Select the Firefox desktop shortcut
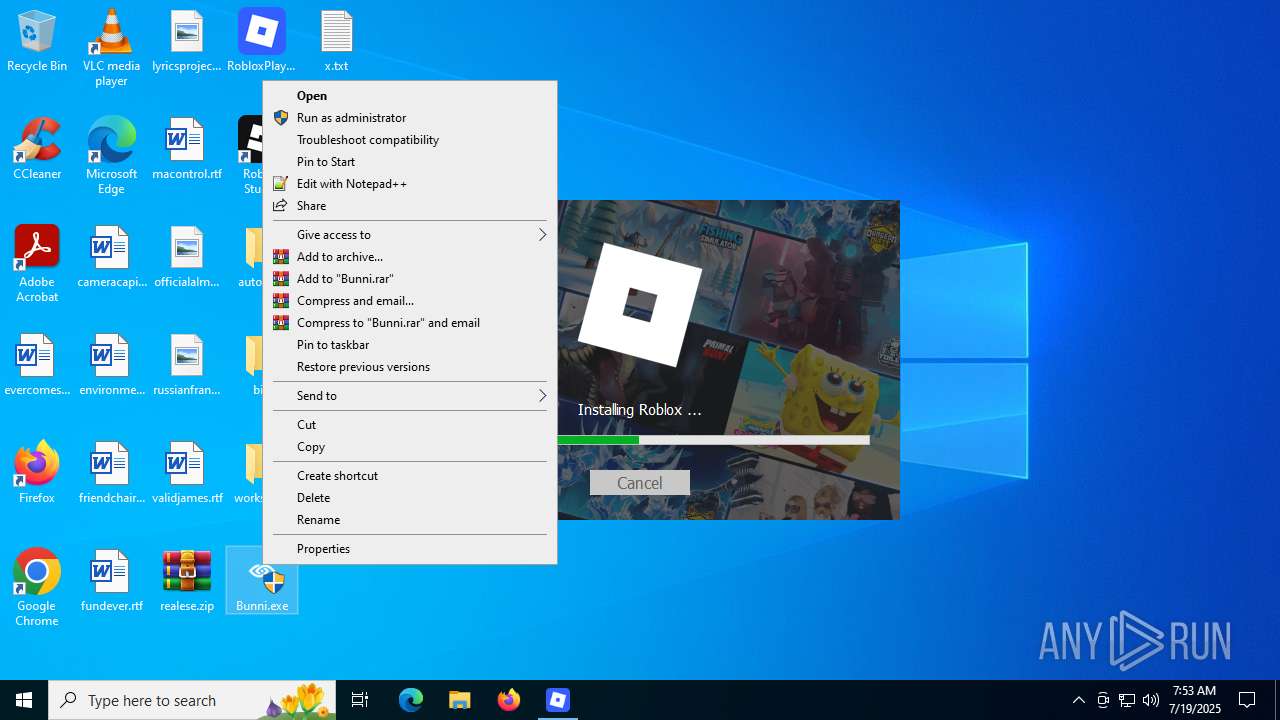This screenshot has height=720, width=1280. tap(37, 472)
